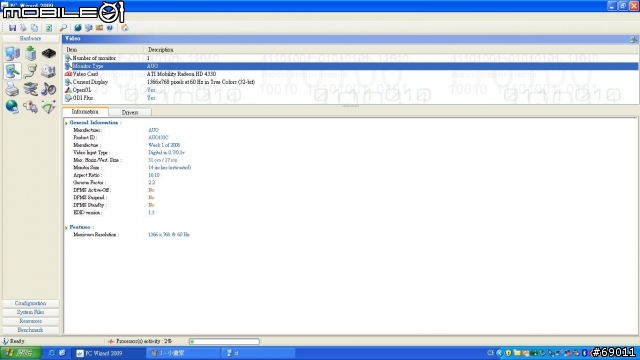Click the Video Input Type value

pos(166,153)
